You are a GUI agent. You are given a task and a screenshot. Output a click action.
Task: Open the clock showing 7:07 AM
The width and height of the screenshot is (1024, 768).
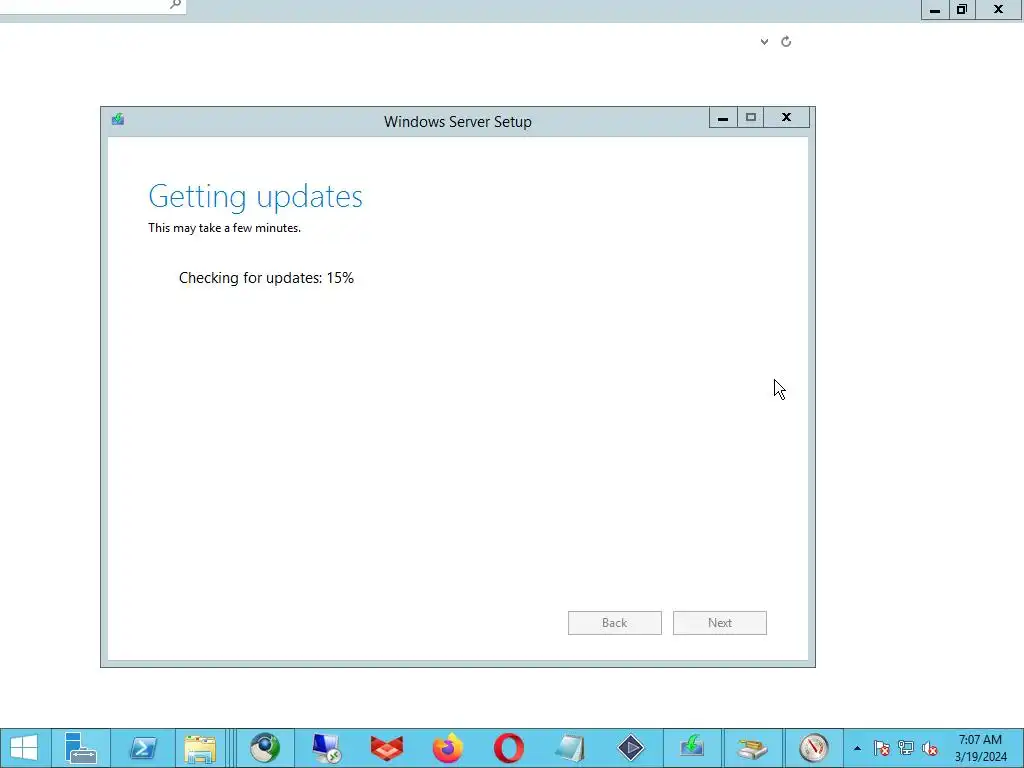(x=980, y=748)
